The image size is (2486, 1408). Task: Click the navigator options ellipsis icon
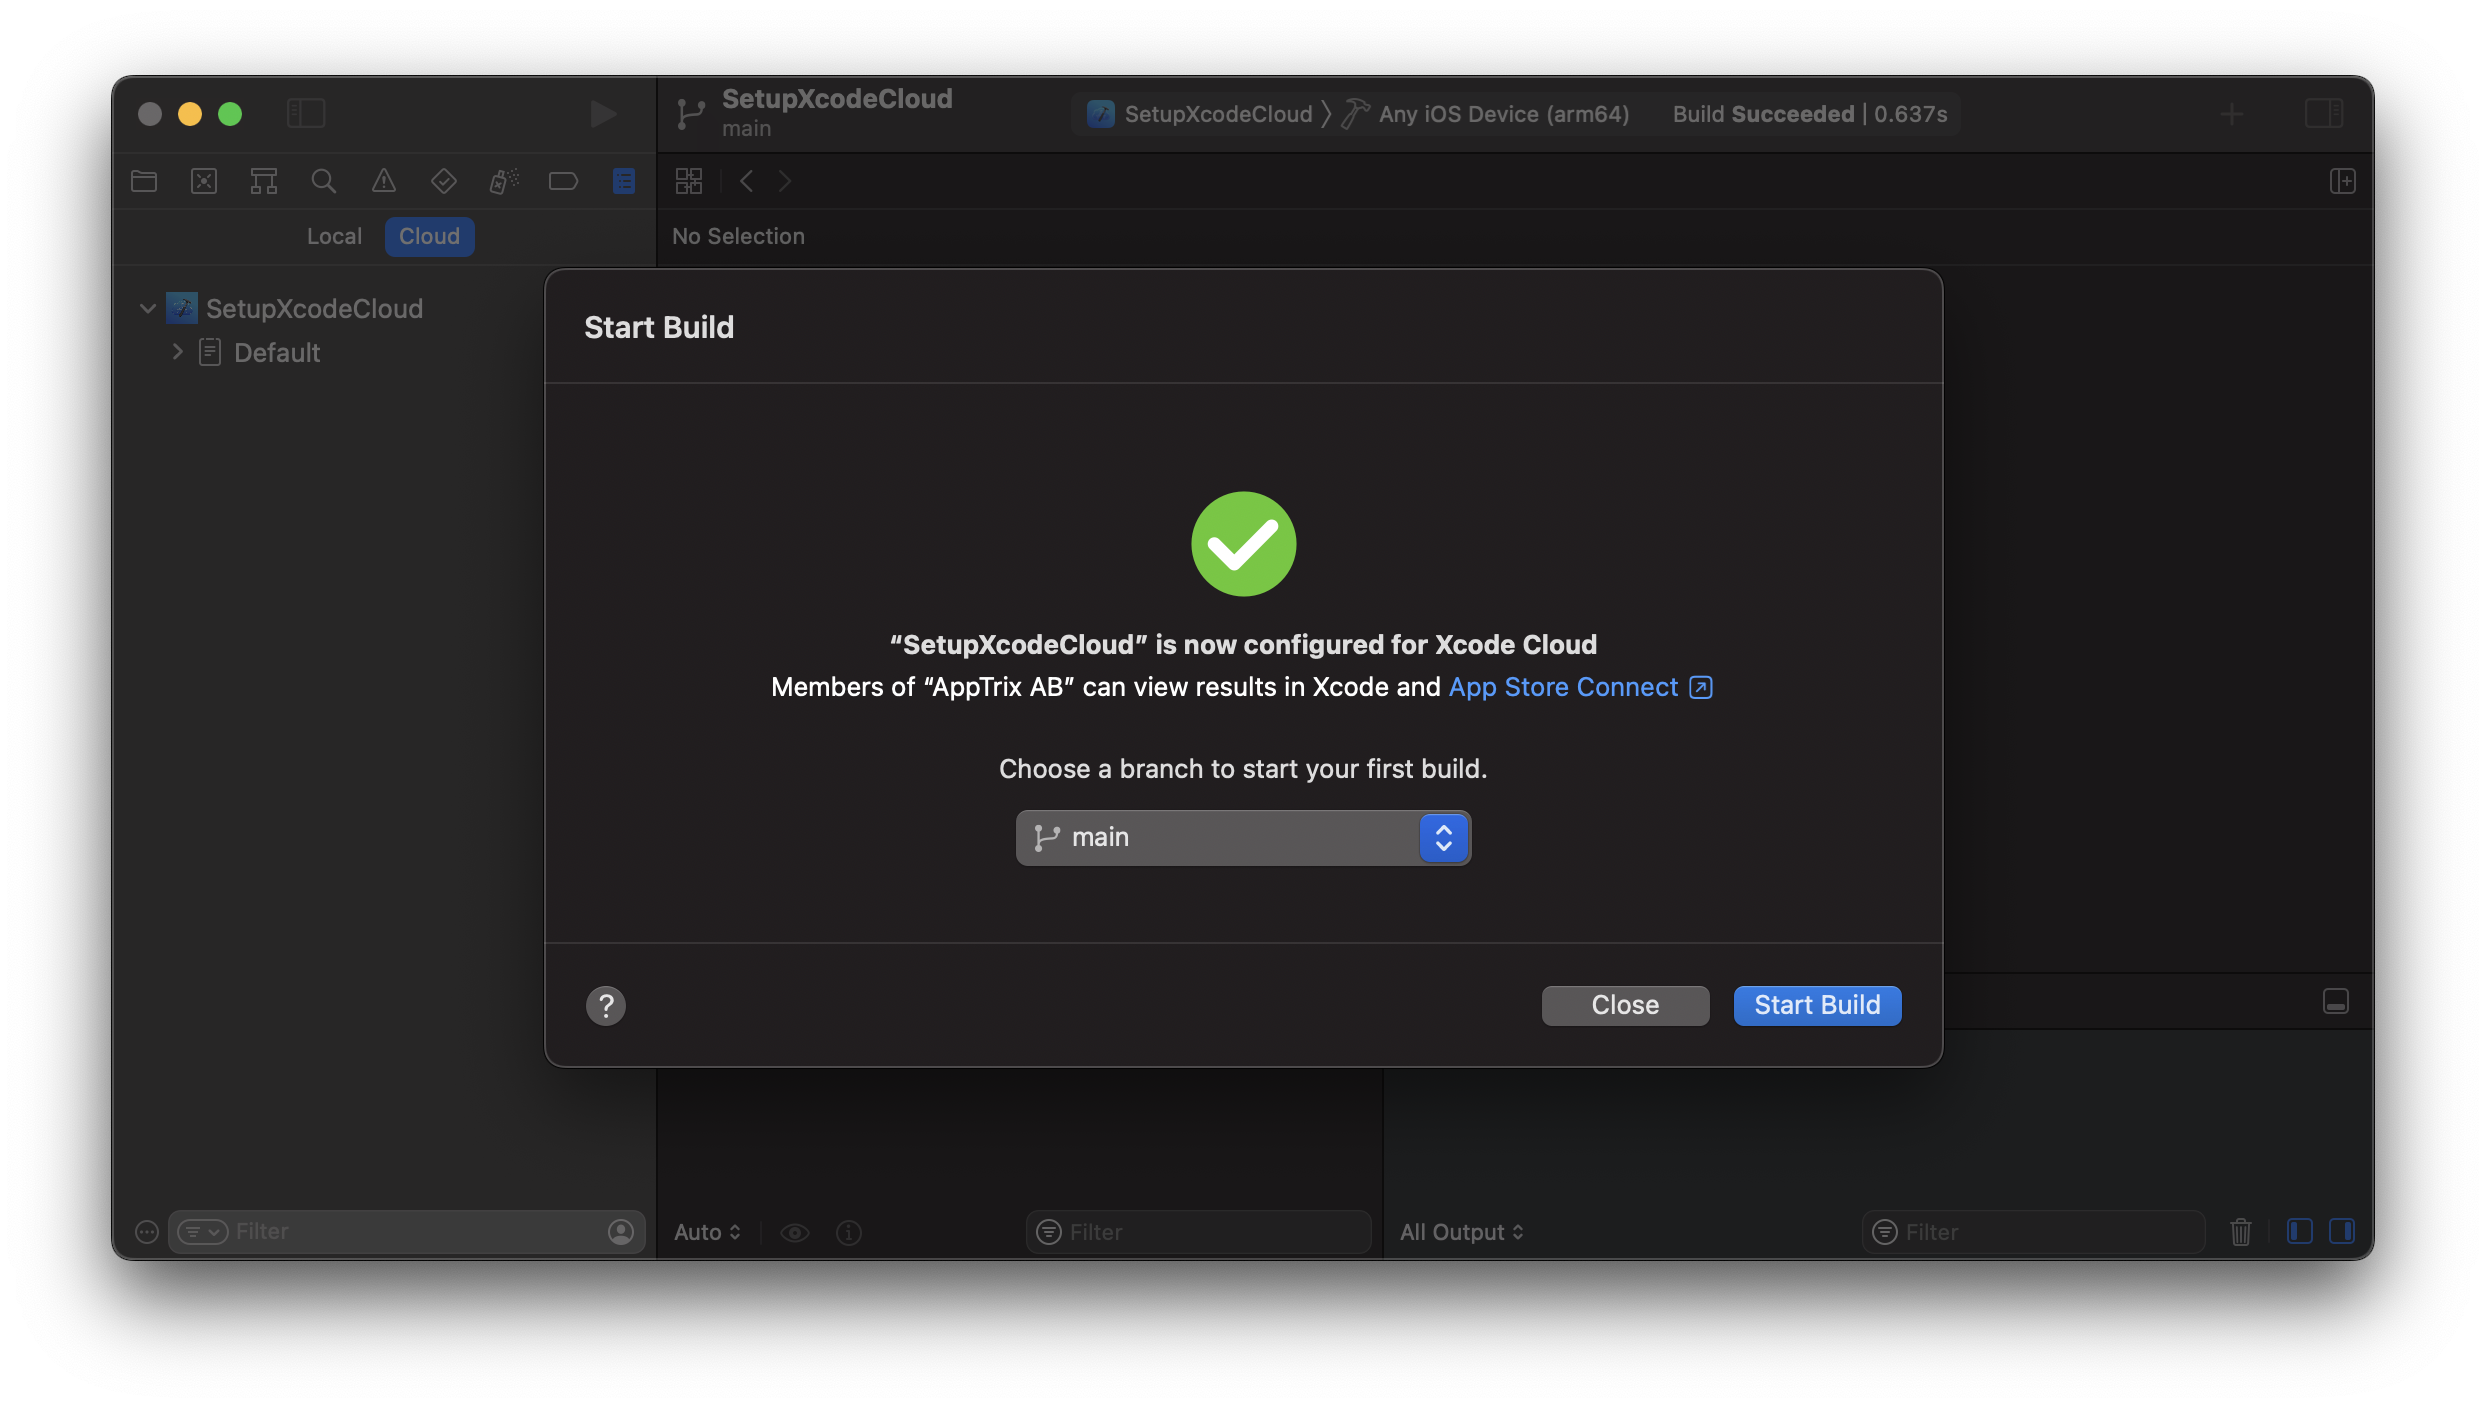click(x=147, y=1232)
